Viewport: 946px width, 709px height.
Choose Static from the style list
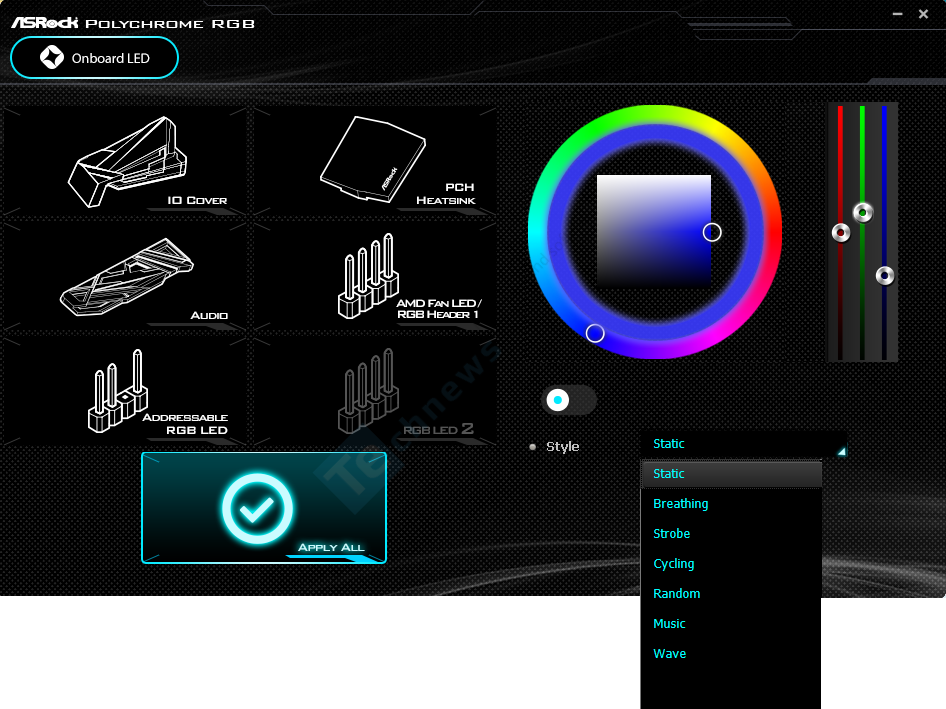pyautogui.click(x=731, y=474)
